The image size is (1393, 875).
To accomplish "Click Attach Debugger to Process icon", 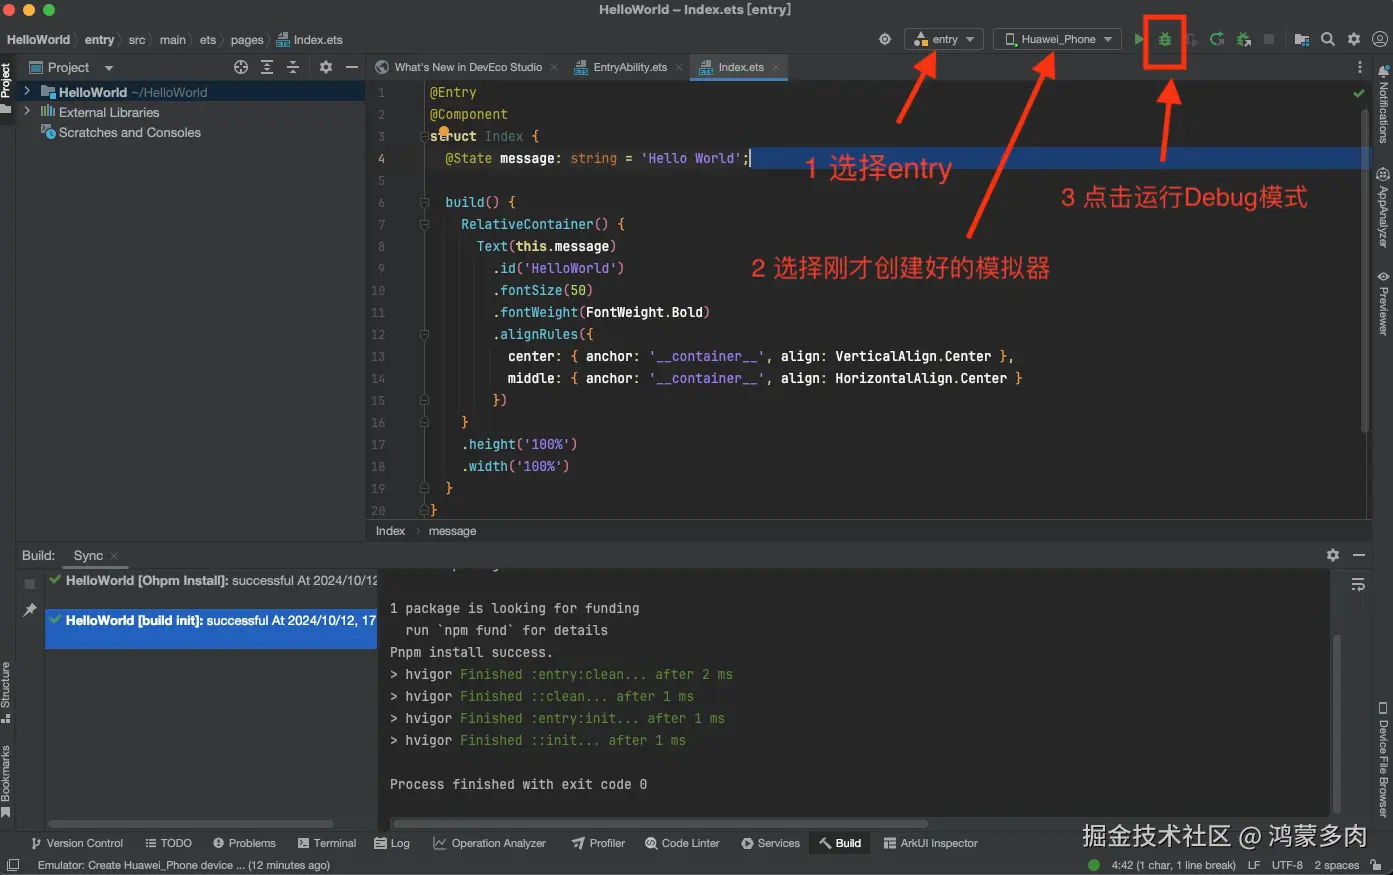I will (1243, 39).
